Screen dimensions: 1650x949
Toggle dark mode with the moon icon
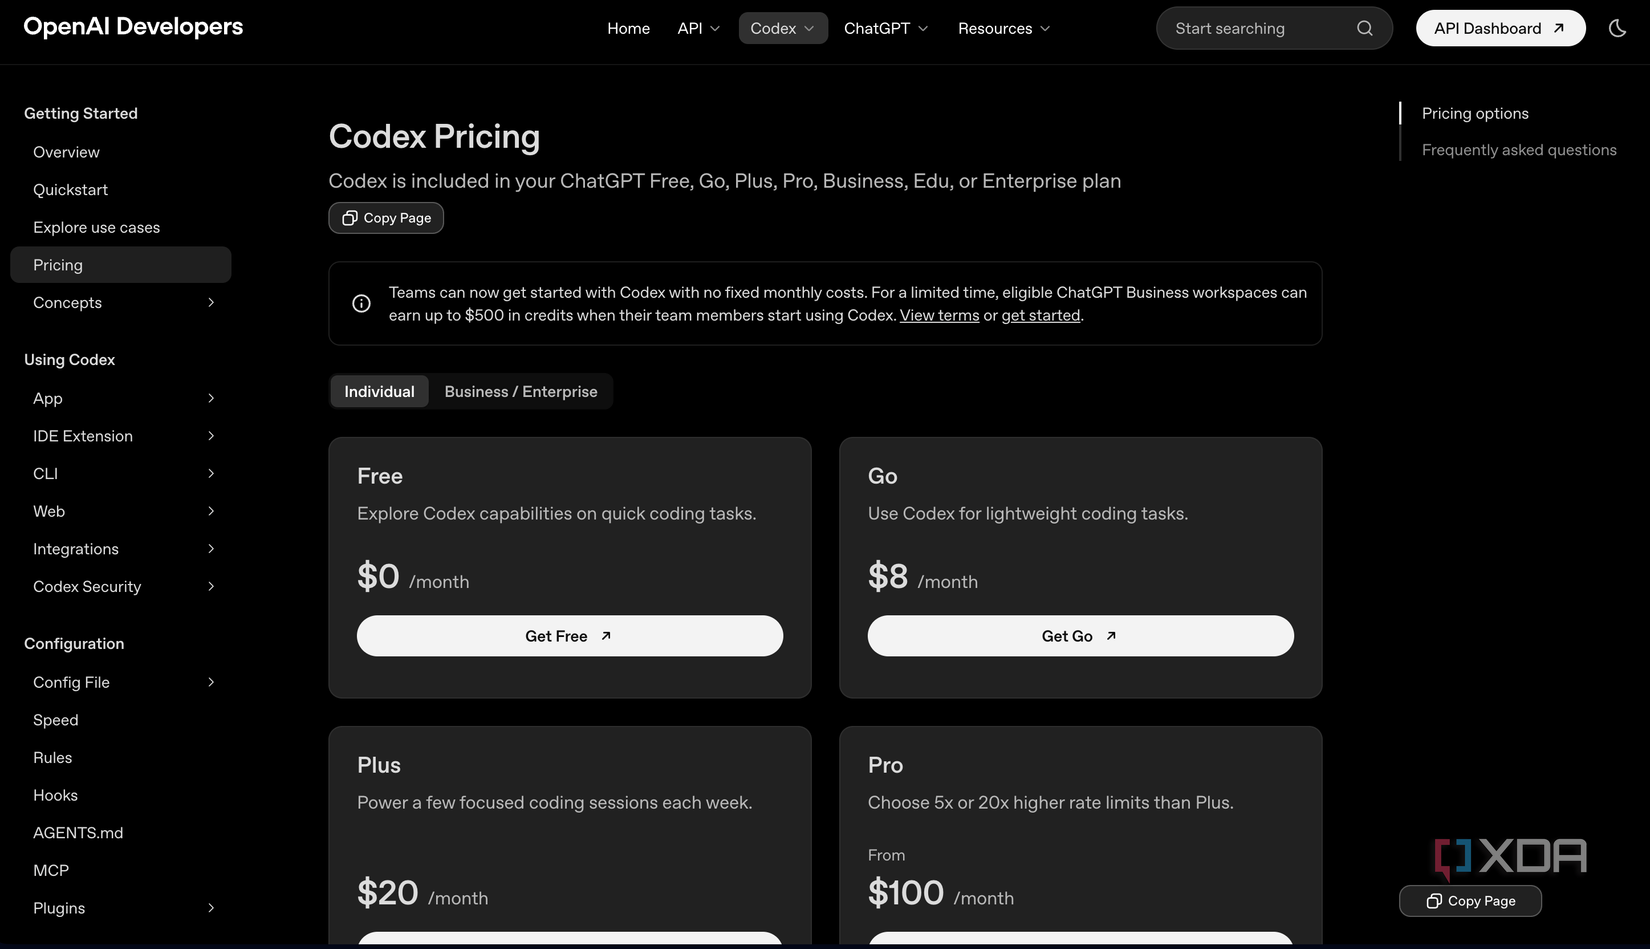1617,28
